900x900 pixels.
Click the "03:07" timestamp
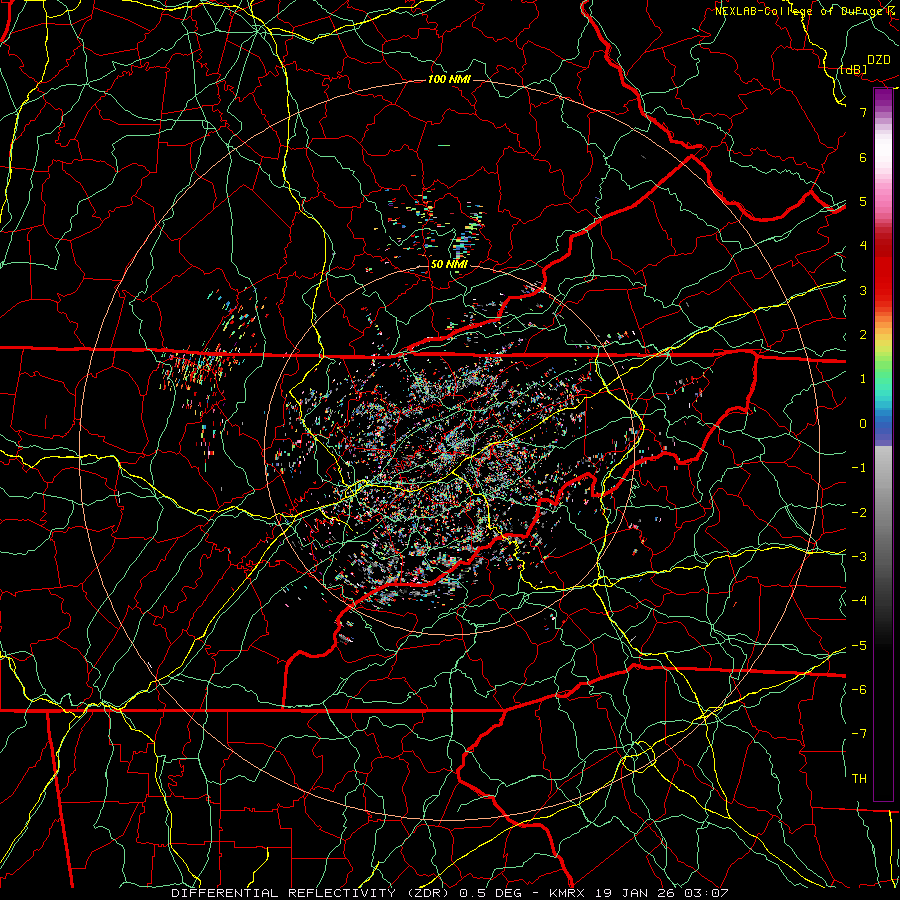(705, 893)
